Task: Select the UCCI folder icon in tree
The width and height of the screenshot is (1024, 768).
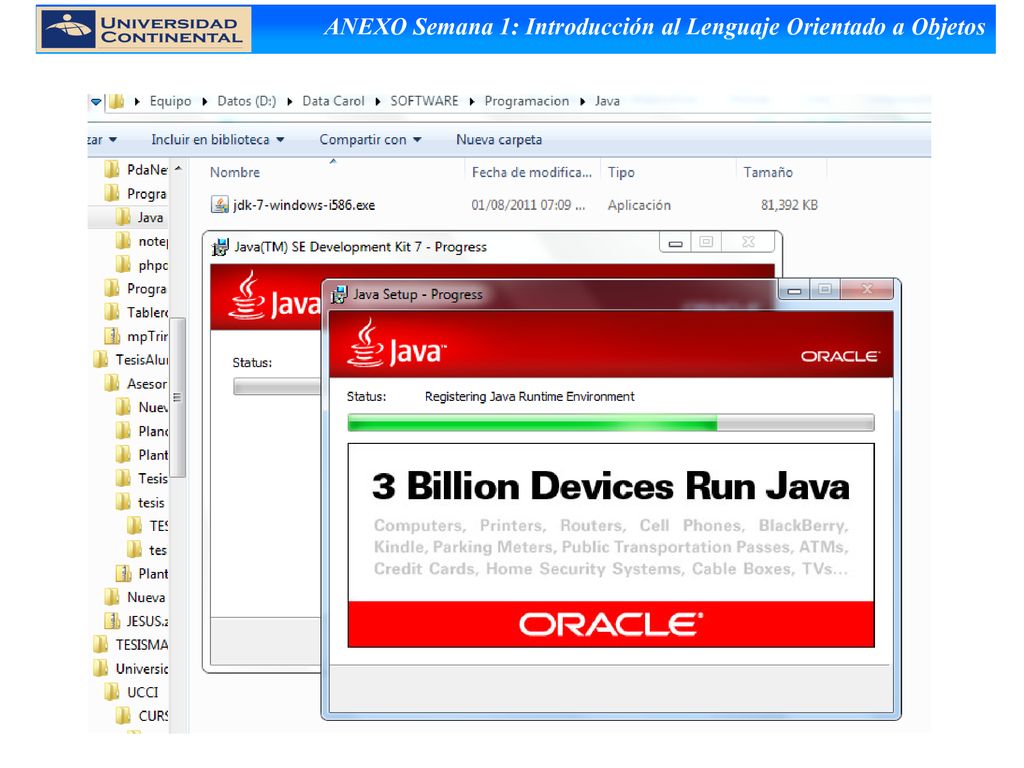Action: 112,692
